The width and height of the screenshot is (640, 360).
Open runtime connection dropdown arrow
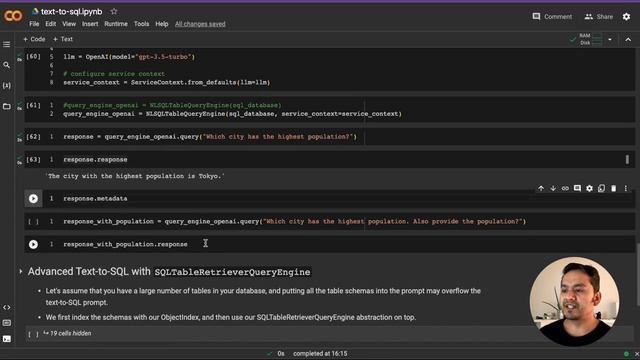pyautogui.click(x=610, y=40)
